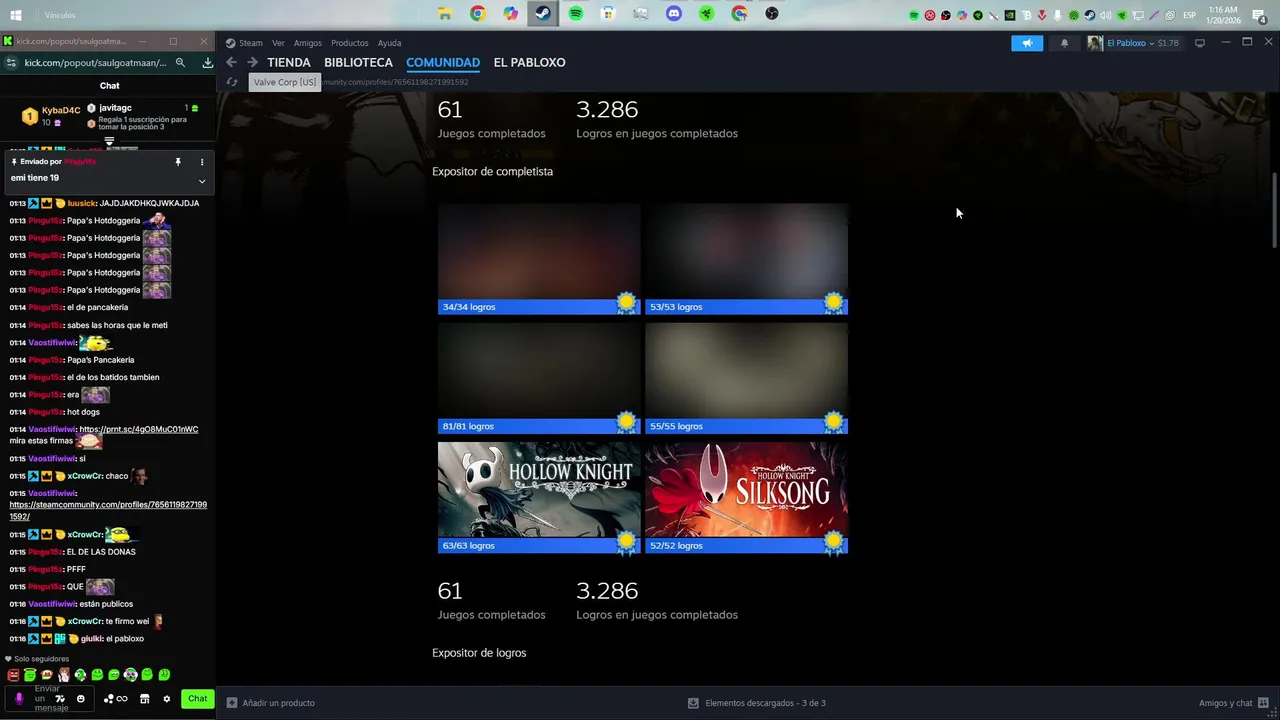
Task: Switch to the BIBLIOTECA tab
Action: [x=358, y=62]
